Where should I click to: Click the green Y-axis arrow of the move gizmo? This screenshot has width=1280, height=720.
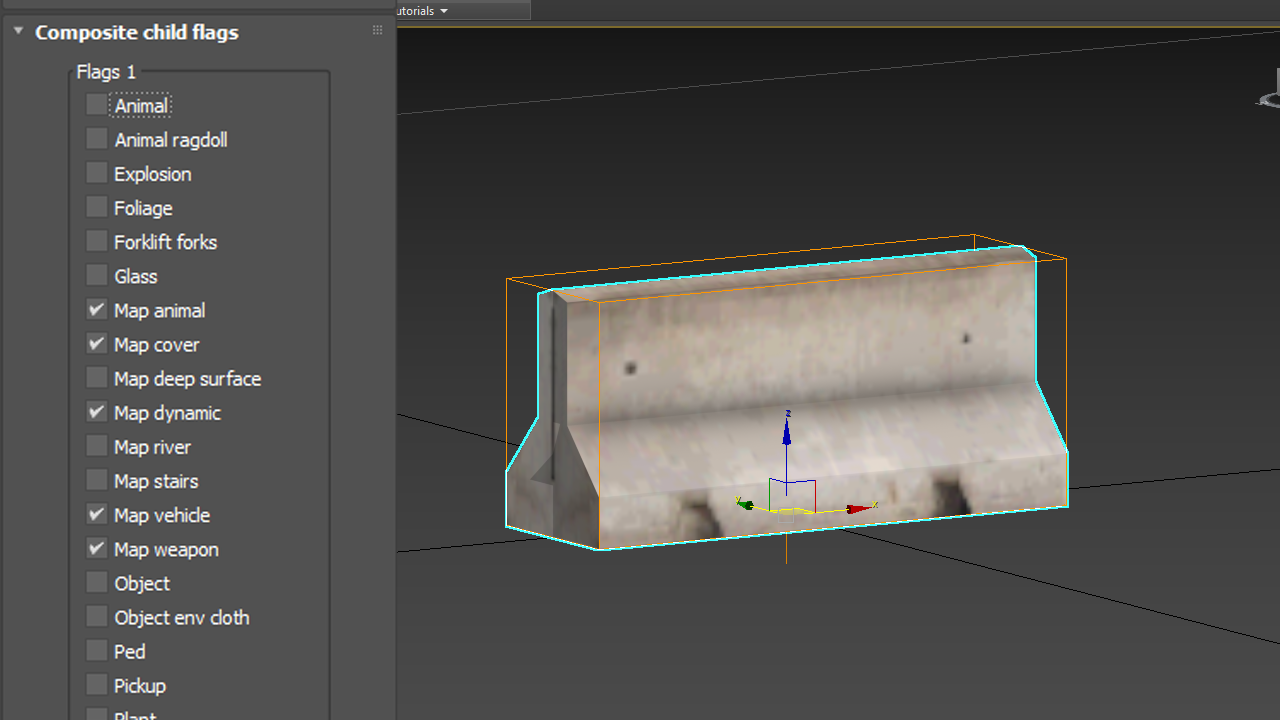[x=748, y=504]
